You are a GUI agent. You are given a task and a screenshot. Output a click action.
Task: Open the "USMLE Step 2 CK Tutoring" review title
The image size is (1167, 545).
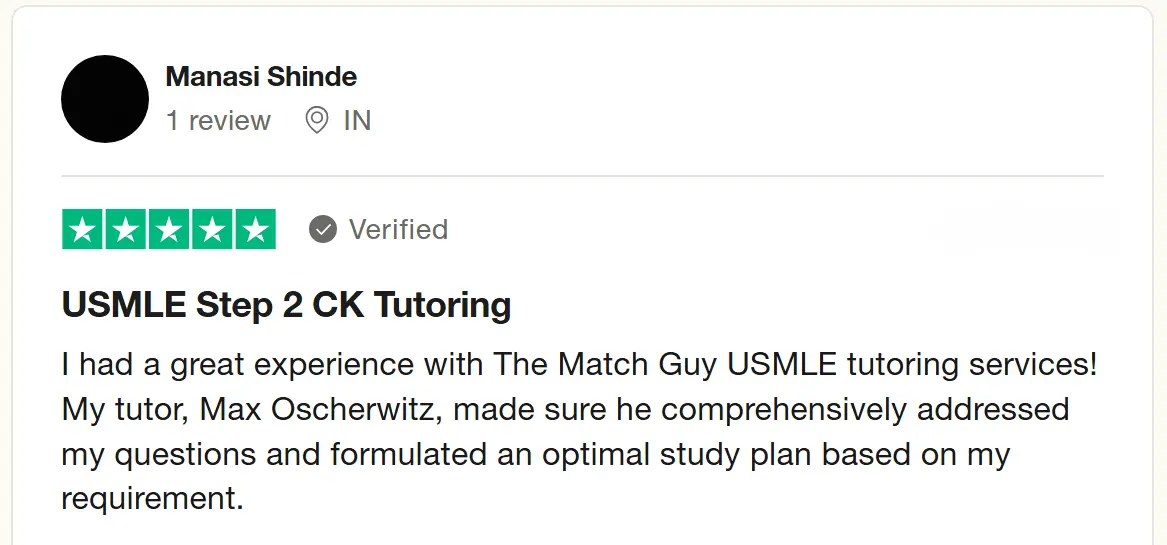[x=286, y=305]
